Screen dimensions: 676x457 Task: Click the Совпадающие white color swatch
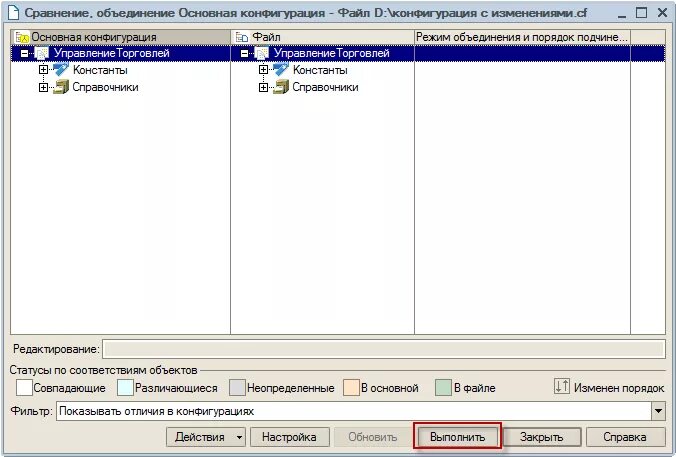click(24, 388)
